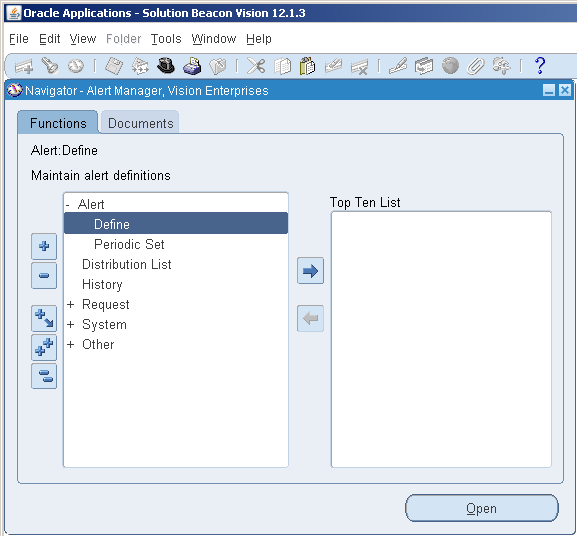The width and height of the screenshot is (577, 536).
Task: Open the Edit menu
Action: tap(50, 39)
